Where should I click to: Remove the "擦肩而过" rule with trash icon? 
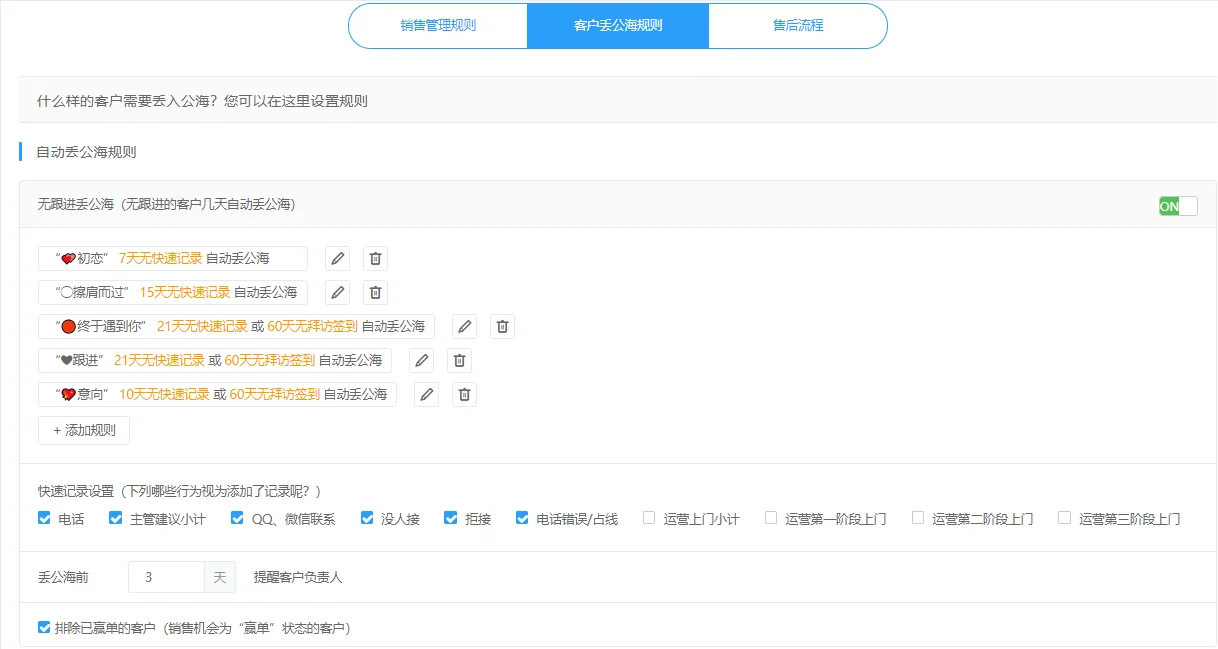(375, 292)
